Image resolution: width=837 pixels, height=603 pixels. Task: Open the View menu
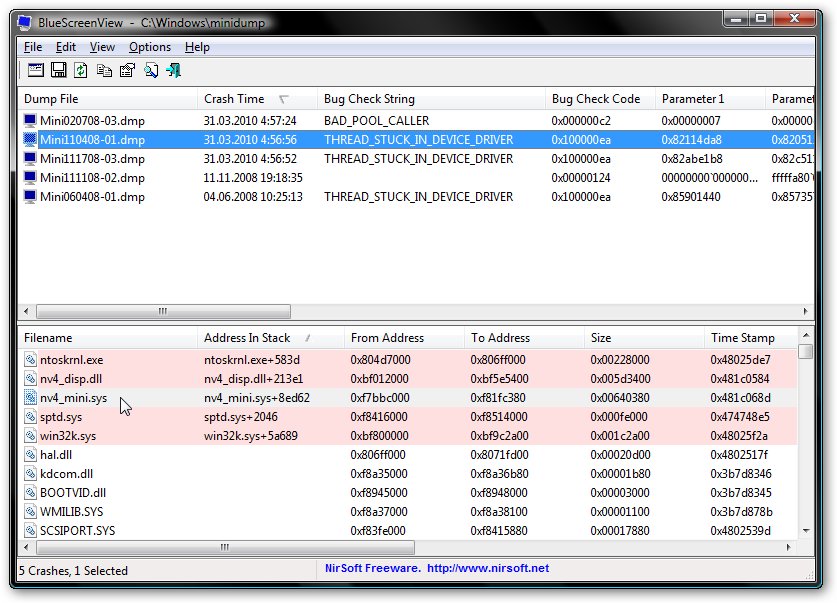102,47
